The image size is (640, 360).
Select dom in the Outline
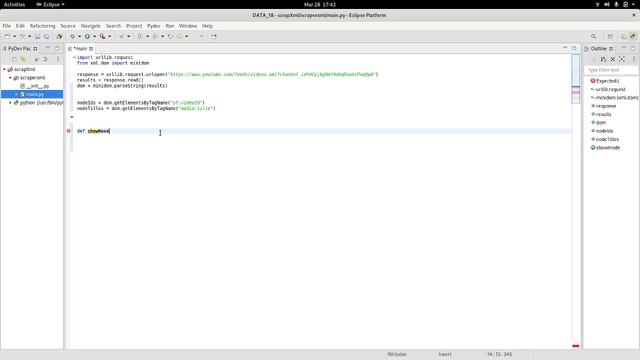tap(601, 122)
